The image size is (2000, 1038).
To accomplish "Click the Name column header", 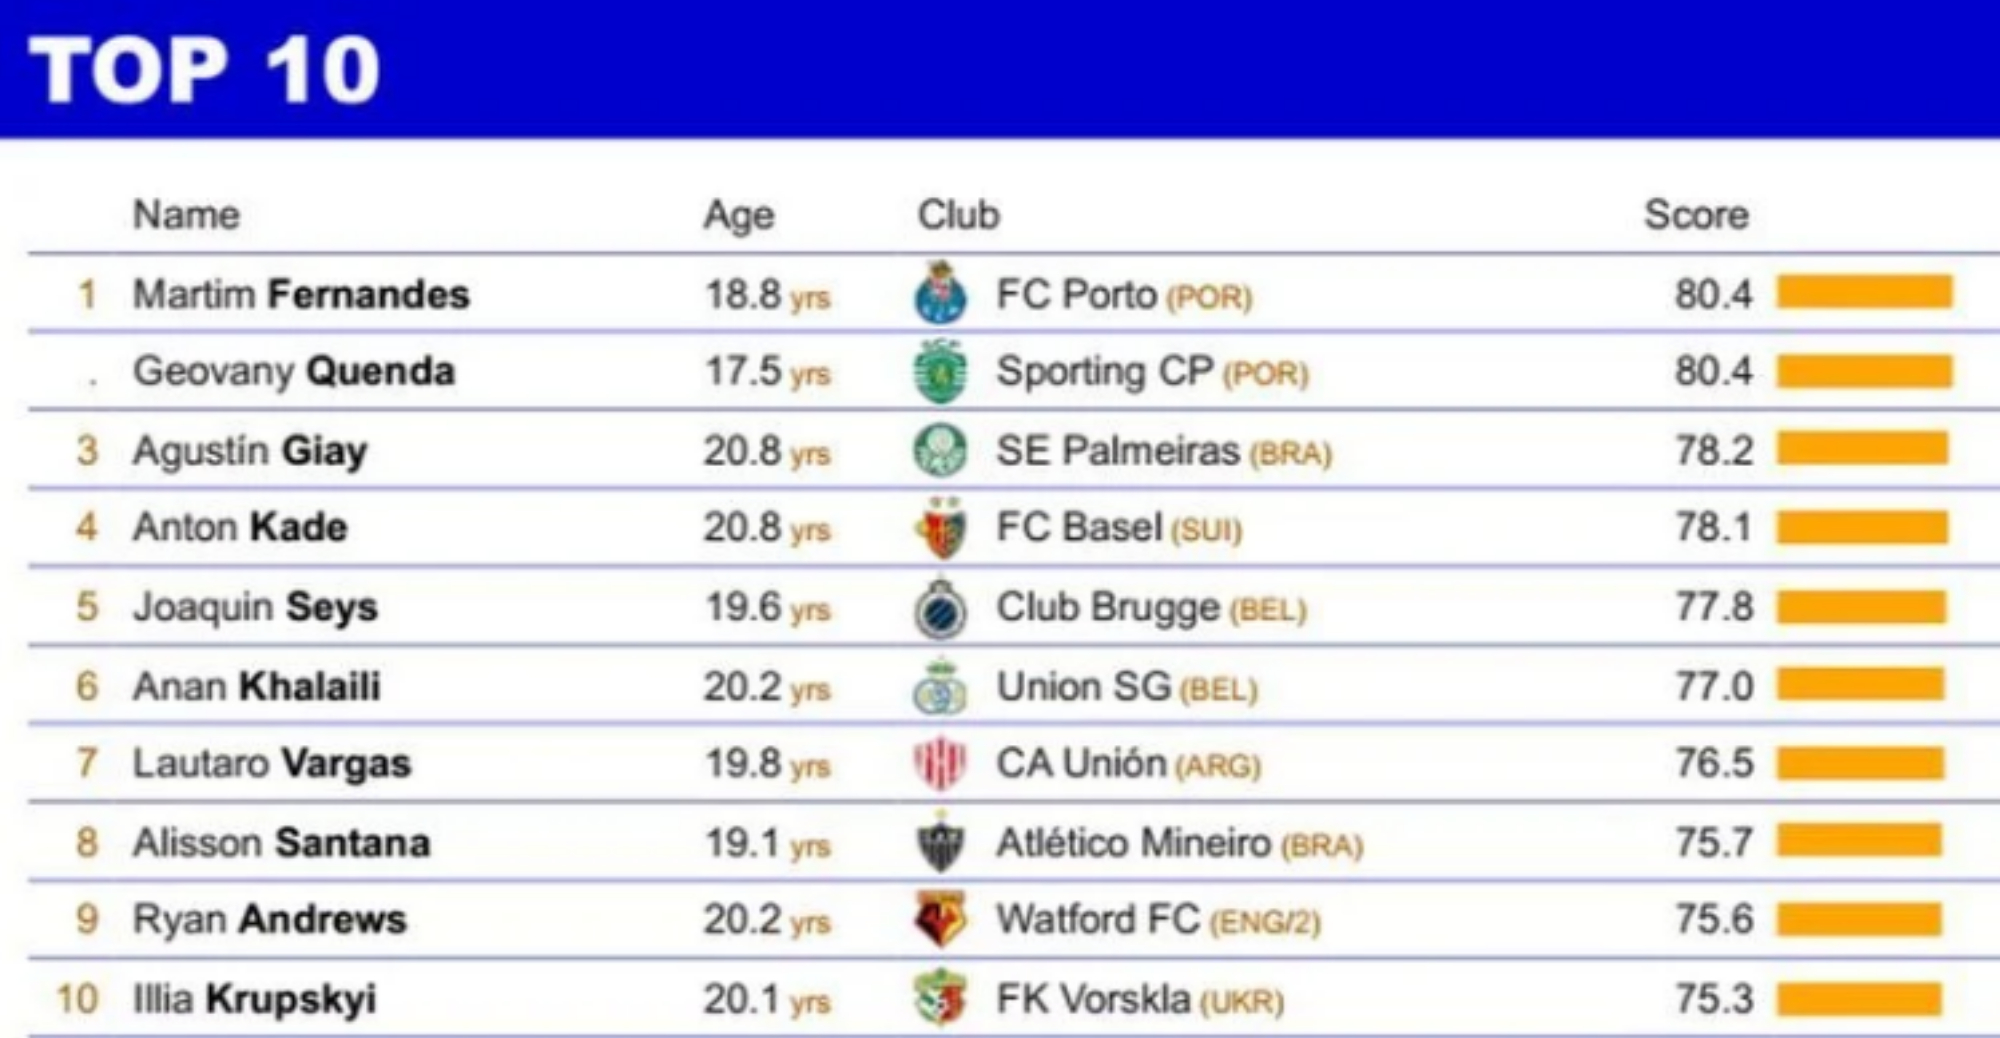I will 187,215.
